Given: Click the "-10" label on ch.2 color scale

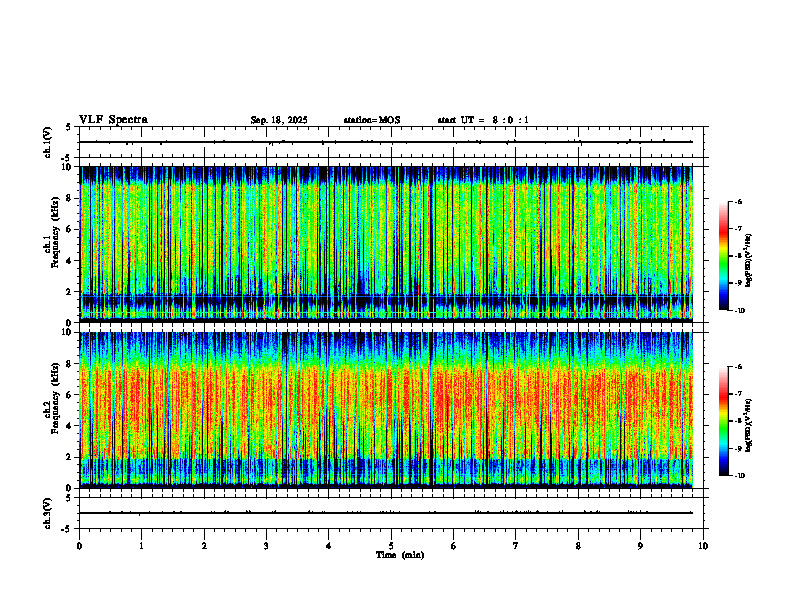Looking at the screenshot, I should [738, 476].
